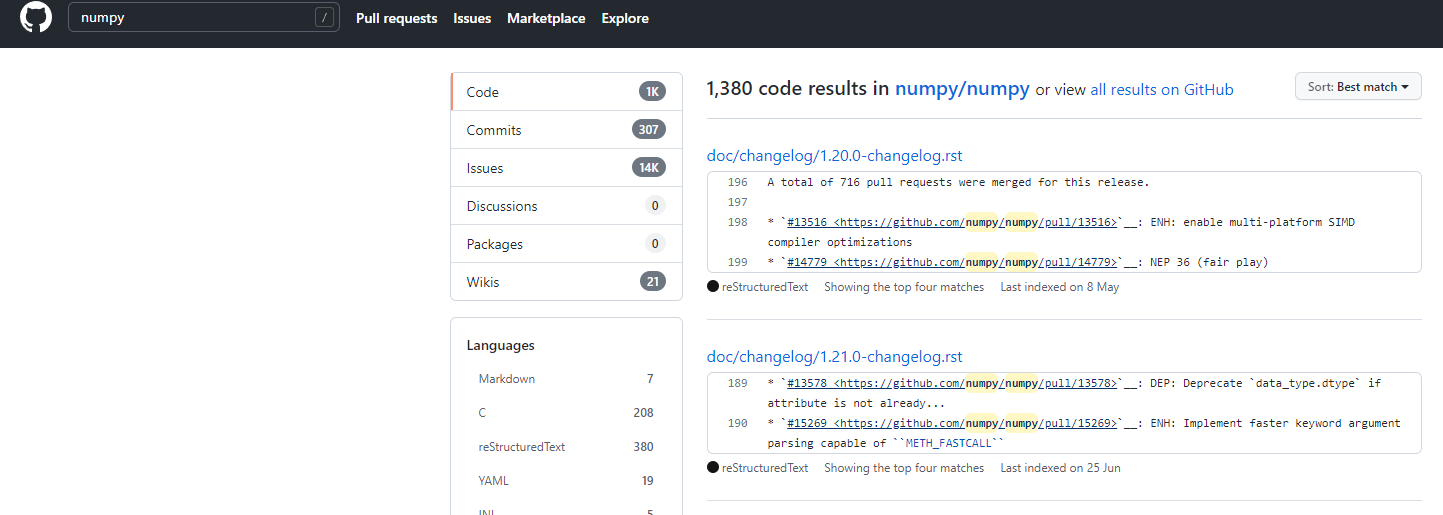Click the '1,380 code results in' heading text
1443x515 pixels.
point(798,88)
